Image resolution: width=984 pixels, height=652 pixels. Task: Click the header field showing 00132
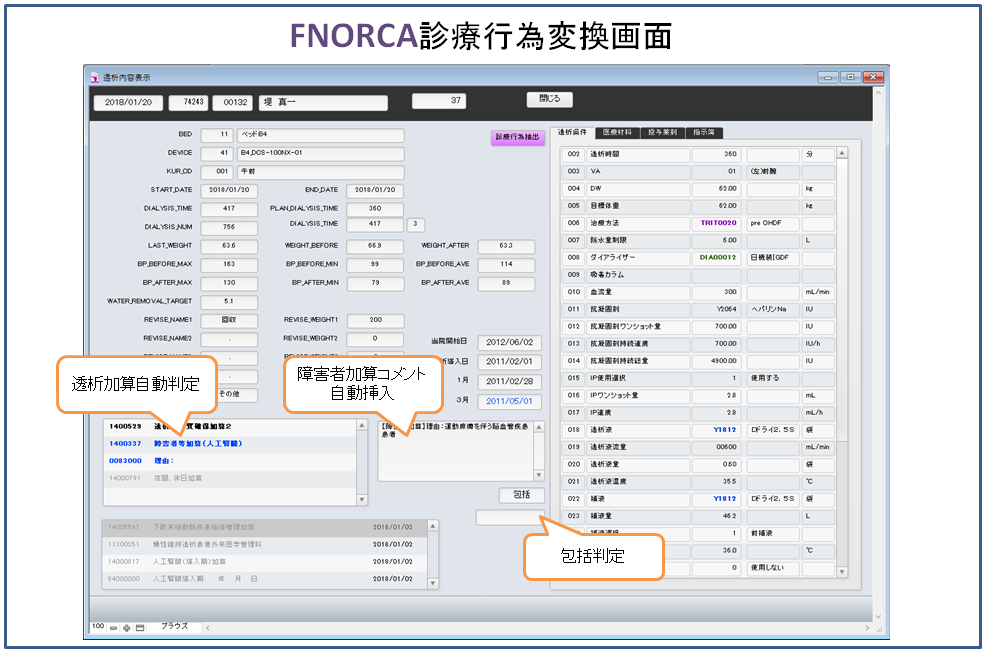tap(232, 102)
